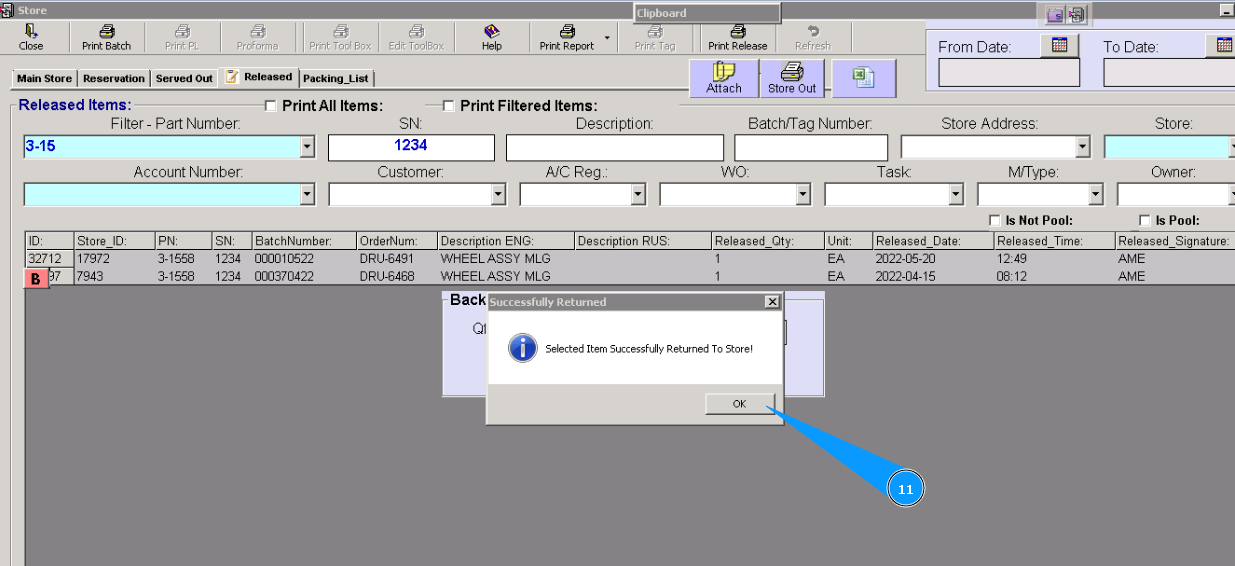Screen dimensions: 1235x566
Task: Click the Proforma toolbar icon
Action: point(257,38)
